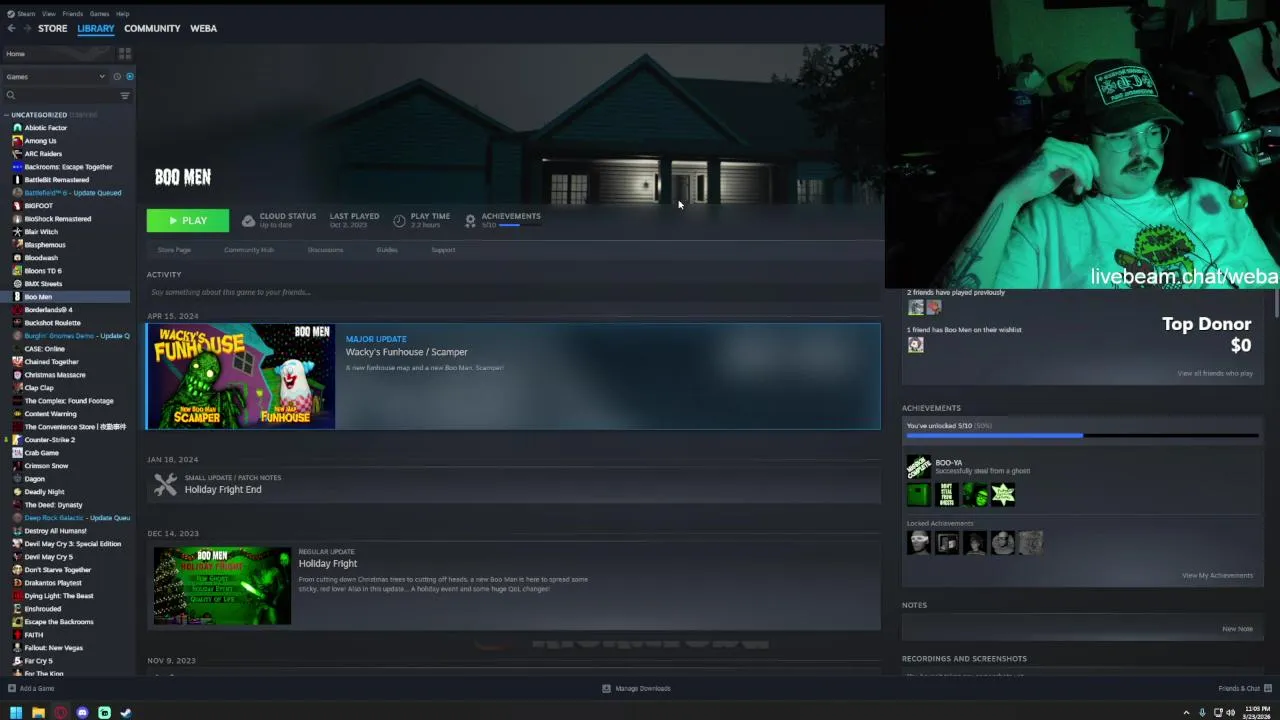Open the Holiday Fright update thumbnail

click(222, 586)
